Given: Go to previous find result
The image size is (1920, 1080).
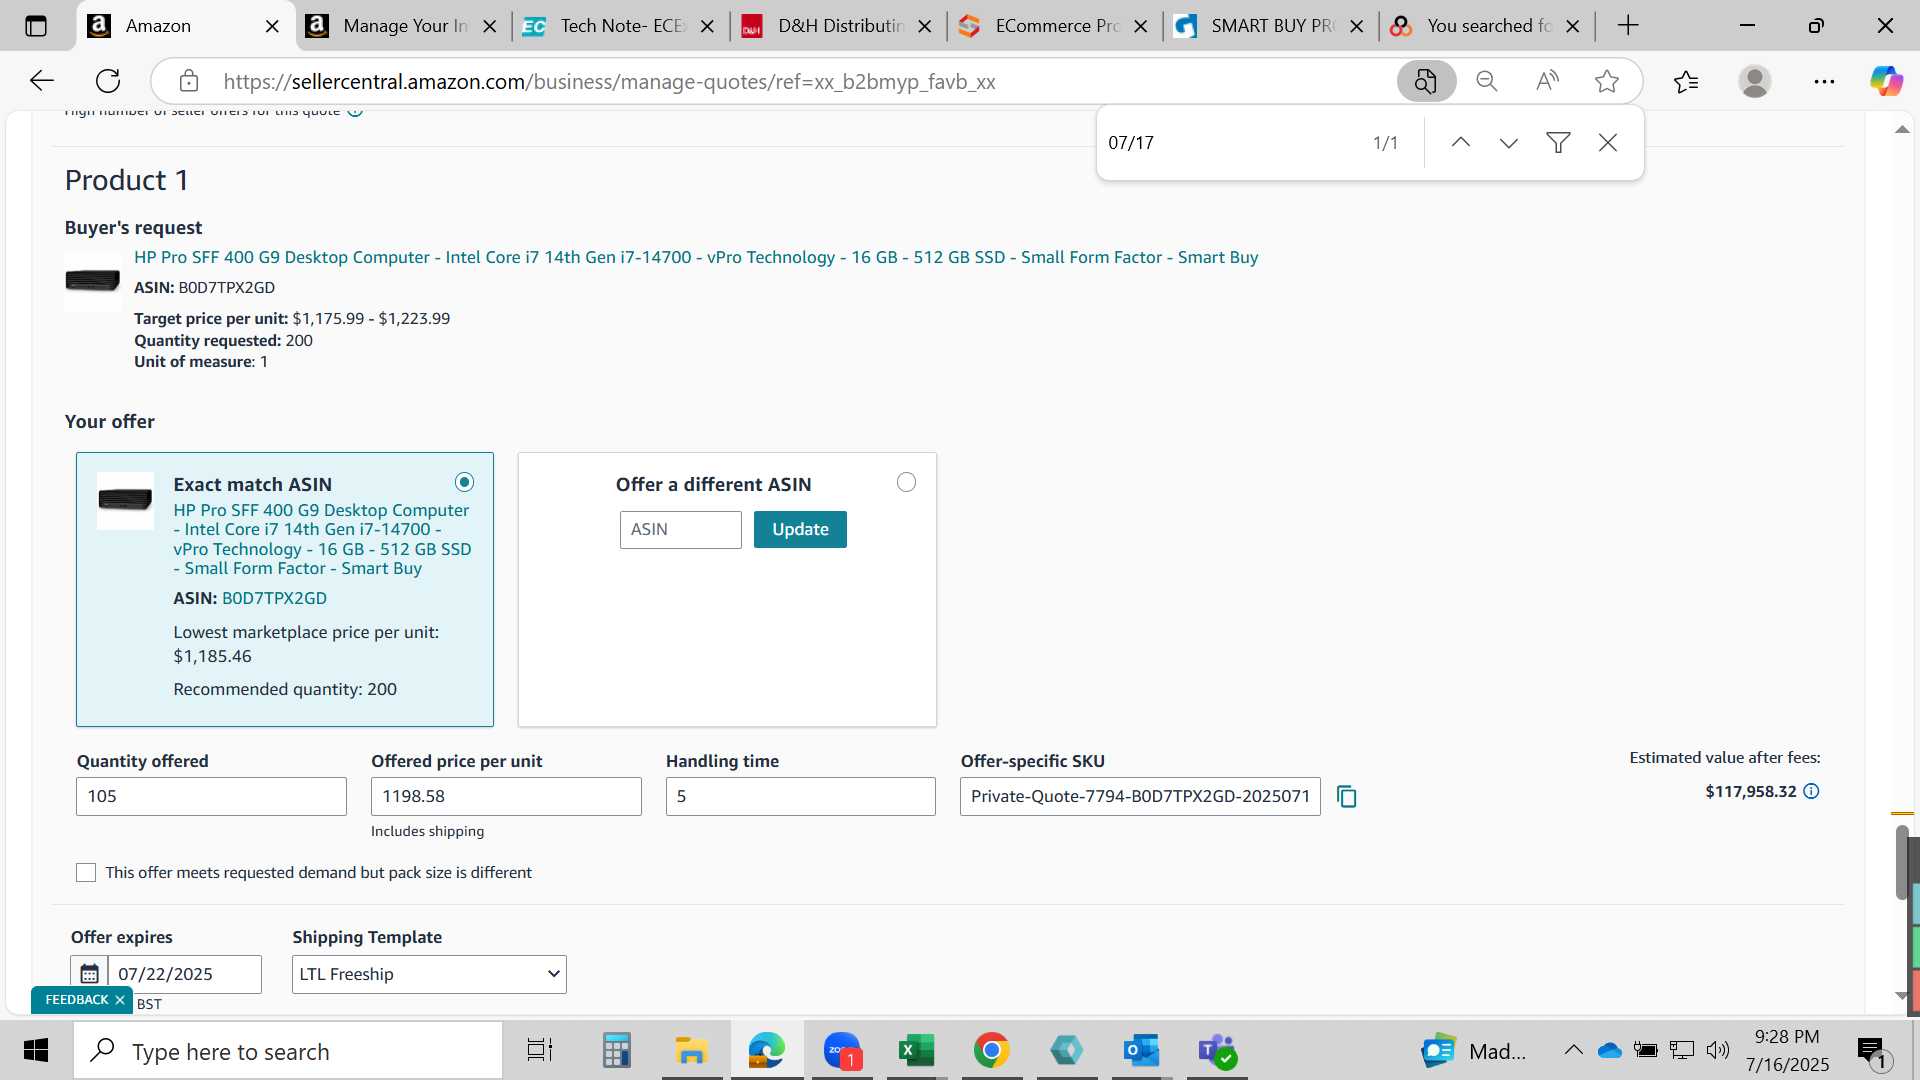Looking at the screenshot, I should [1460, 142].
